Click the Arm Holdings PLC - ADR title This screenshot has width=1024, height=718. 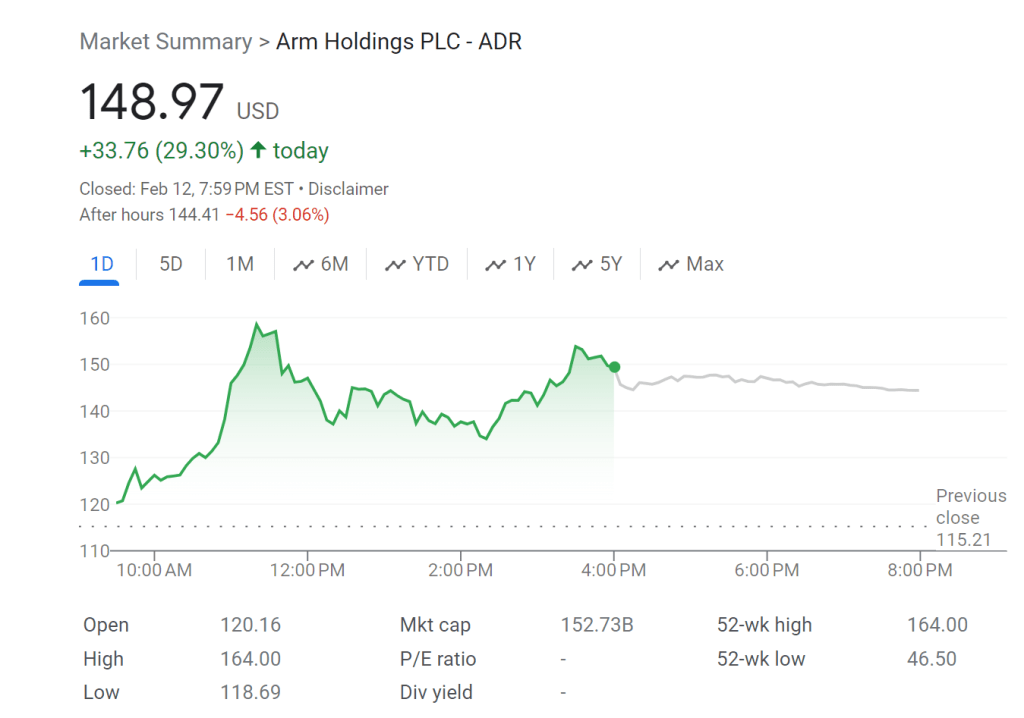pyautogui.click(x=398, y=42)
